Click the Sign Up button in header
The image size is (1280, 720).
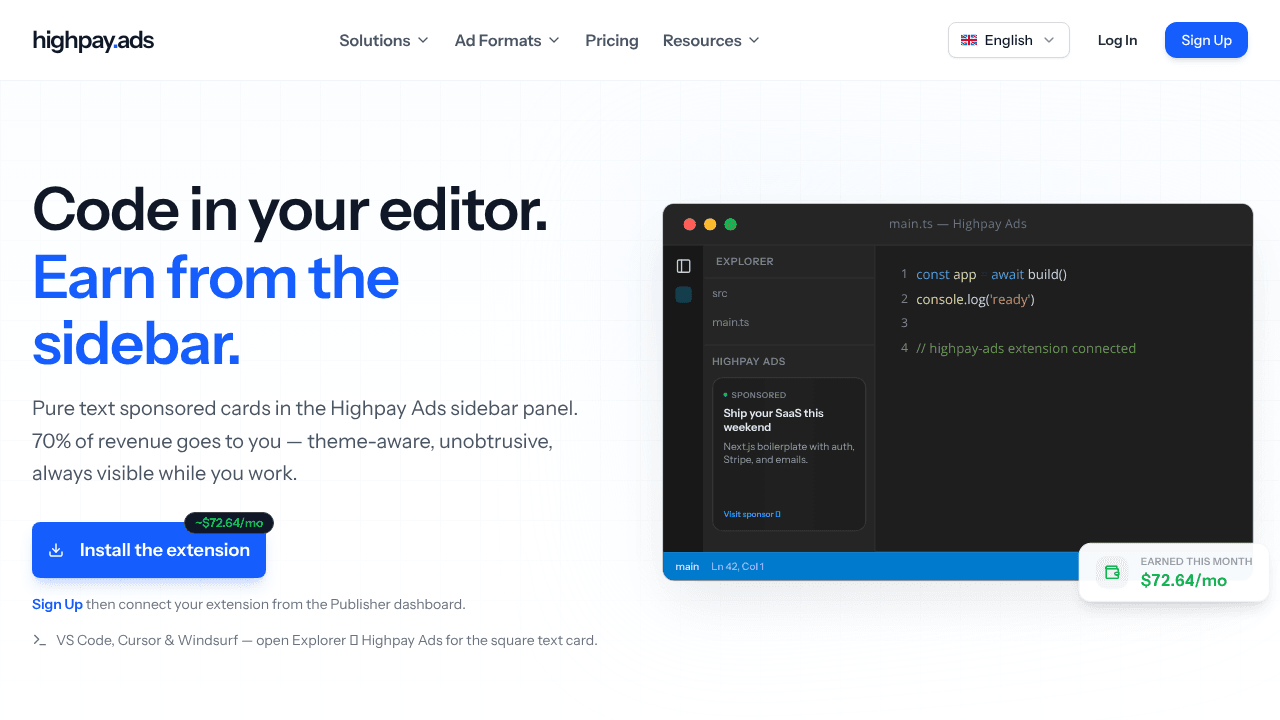tap(1206, 40)
